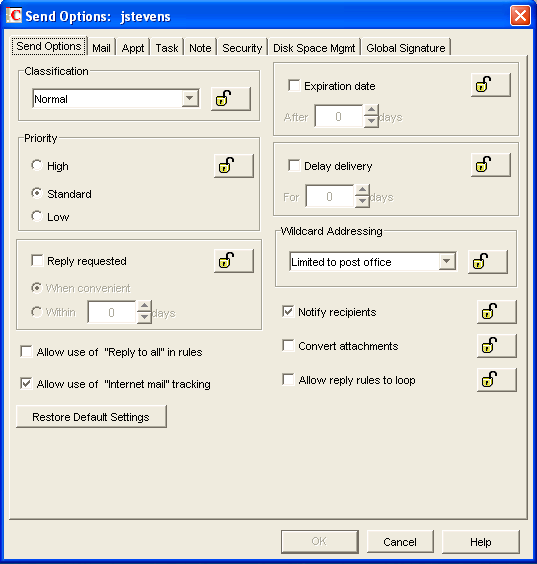537x564 pixels.
Task: Toggle the Convert attachments lock icon
Action: click(x=497, y=346)
